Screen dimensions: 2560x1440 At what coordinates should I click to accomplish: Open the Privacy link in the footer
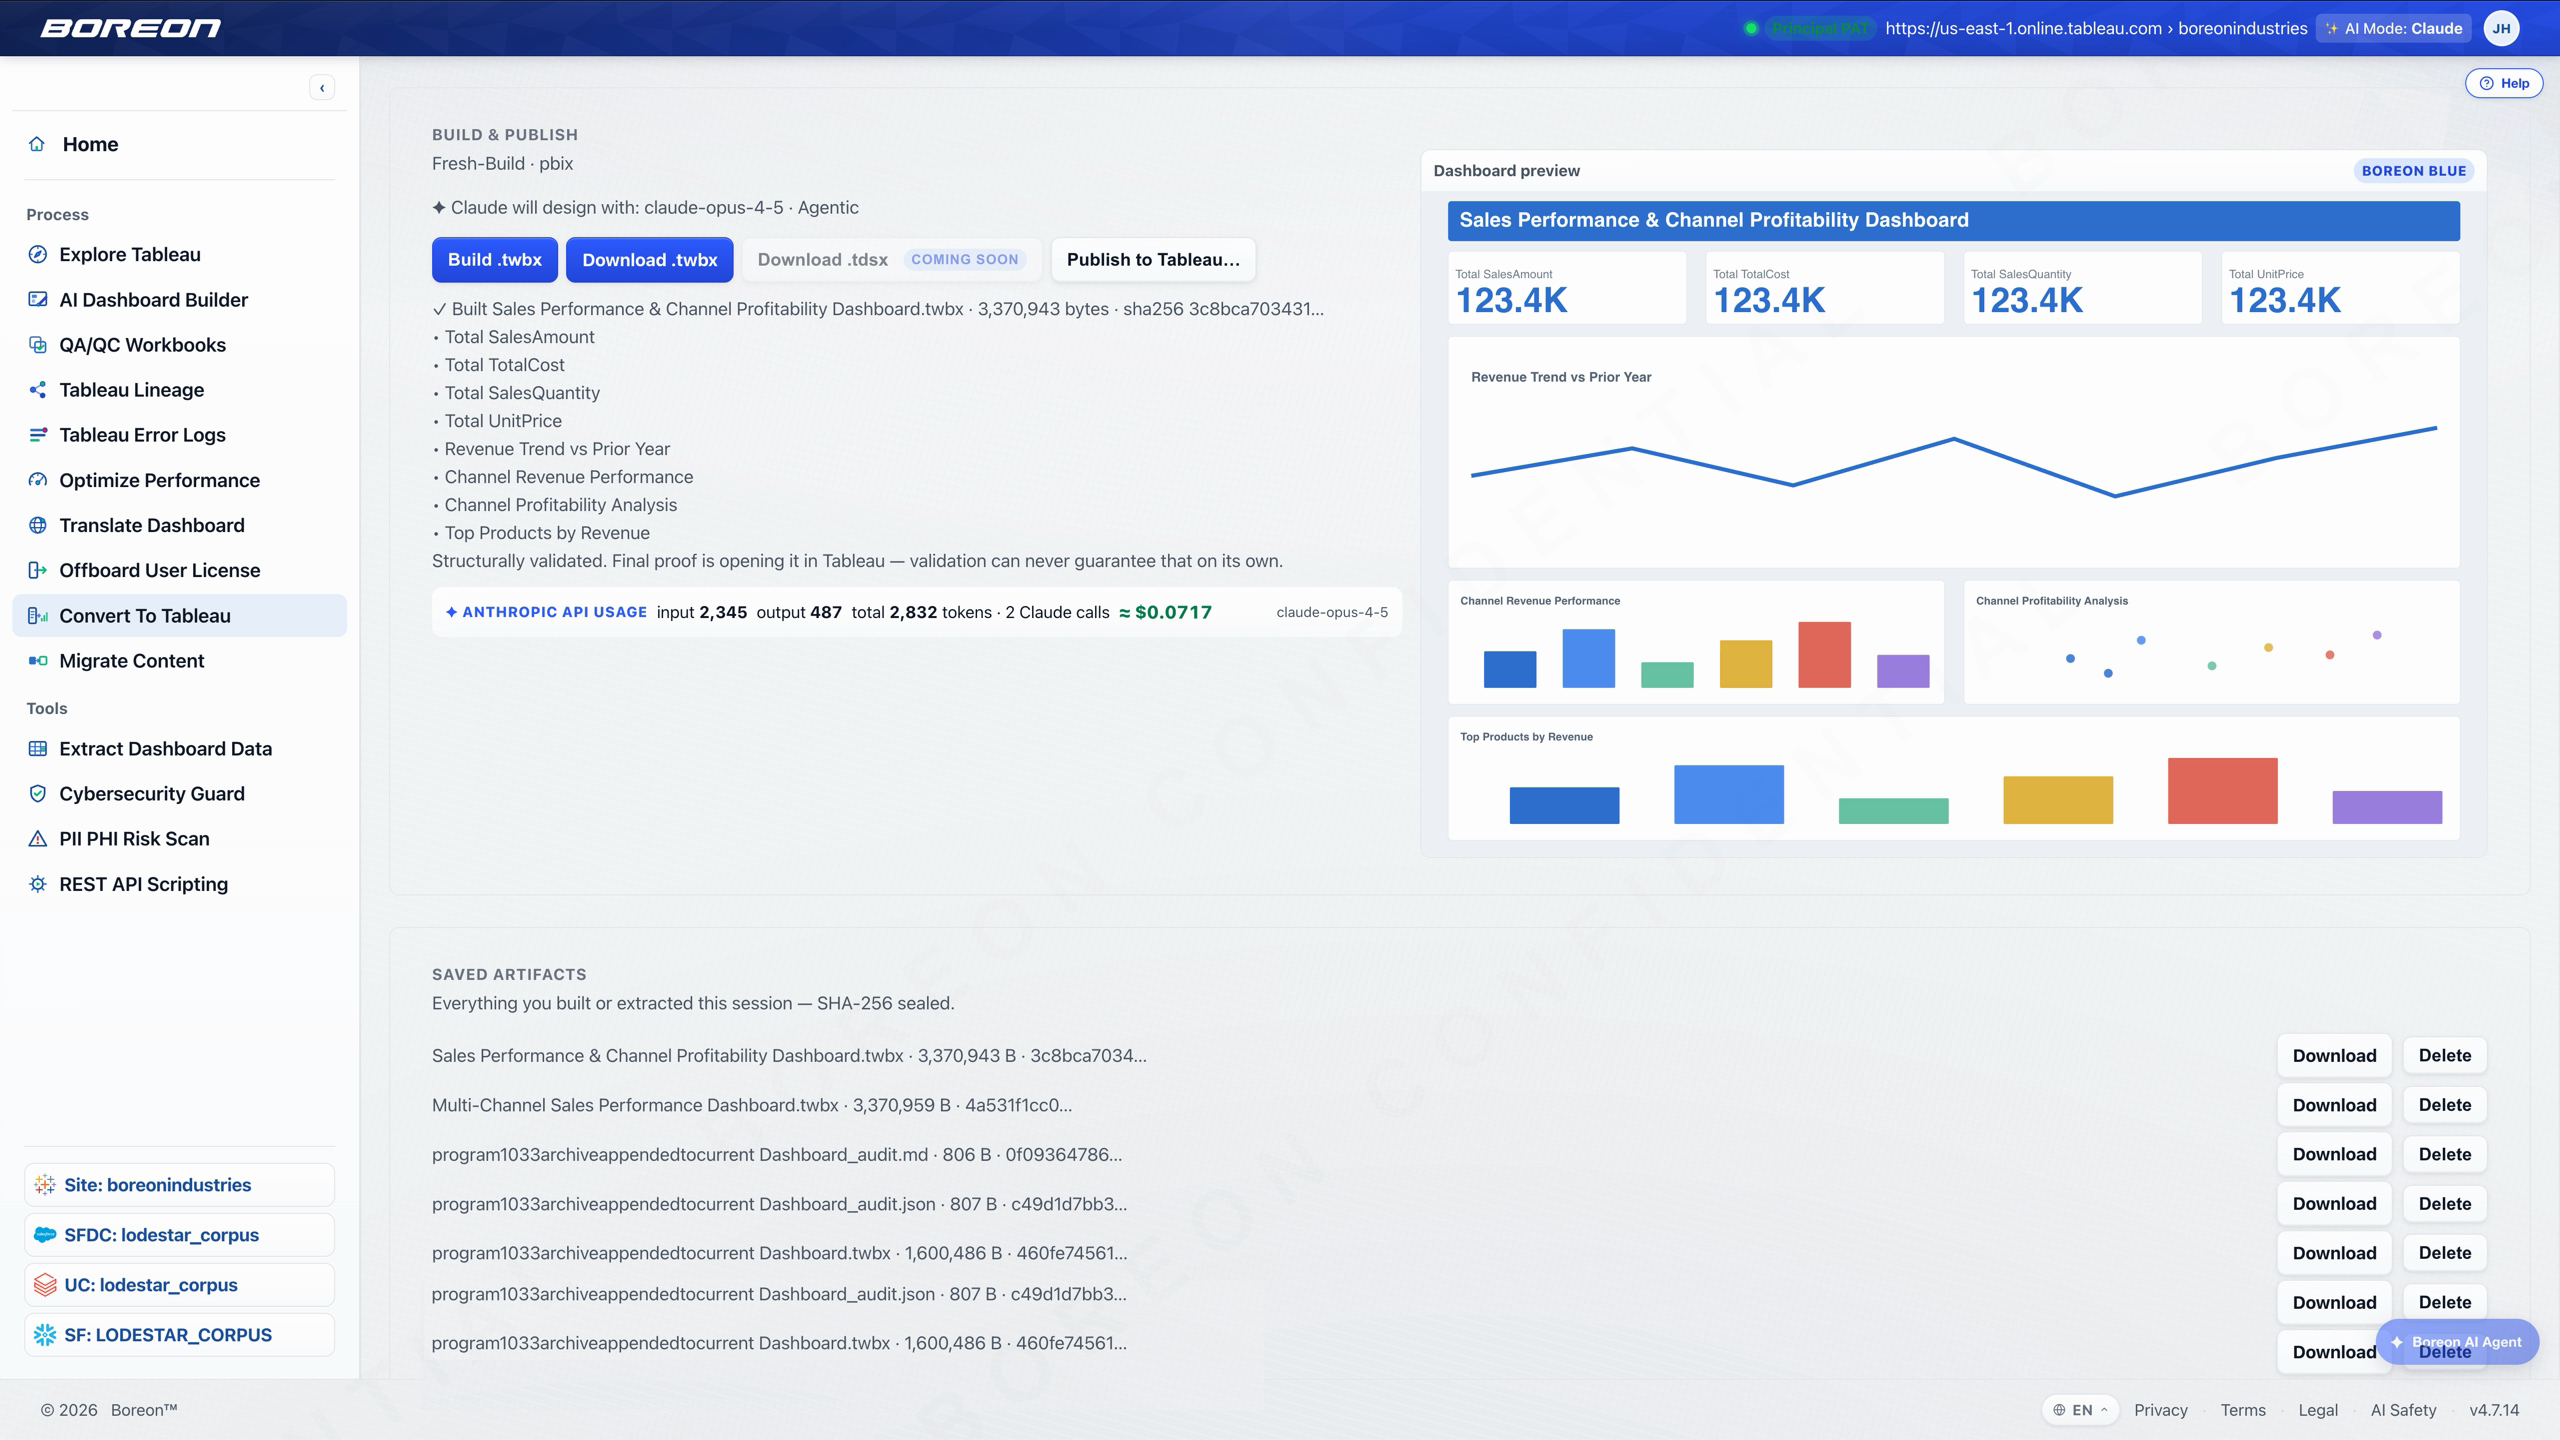coord(2161,1410)
